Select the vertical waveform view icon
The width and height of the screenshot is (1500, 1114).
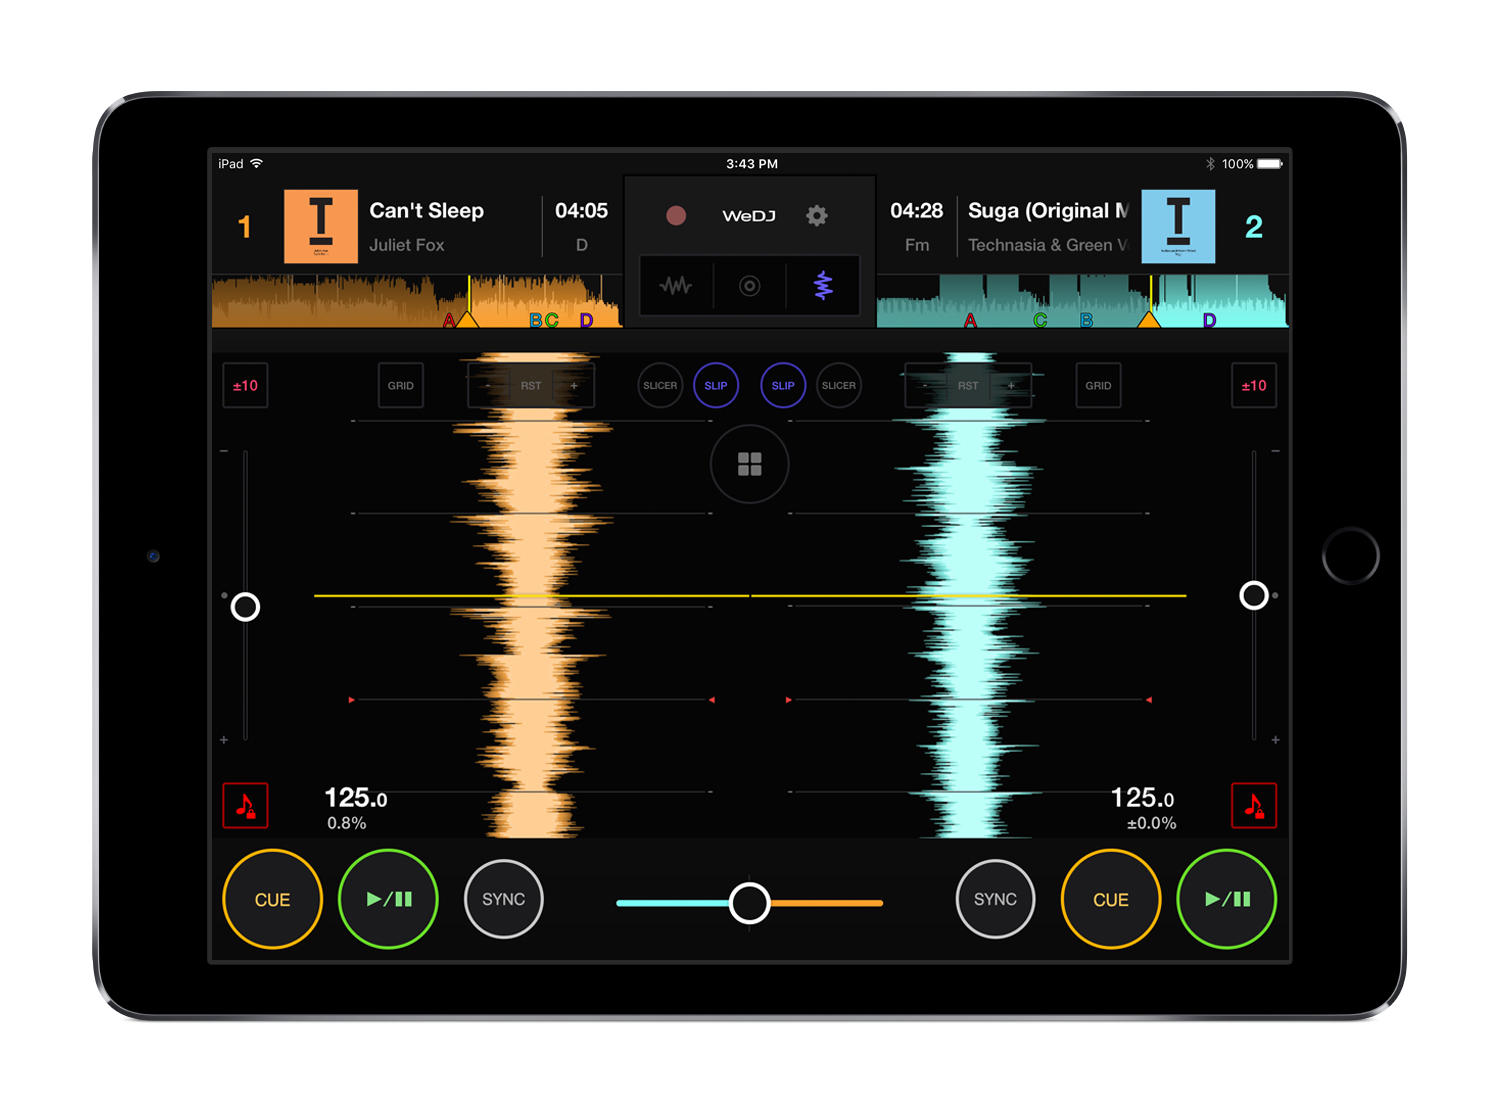click(823, 286)
